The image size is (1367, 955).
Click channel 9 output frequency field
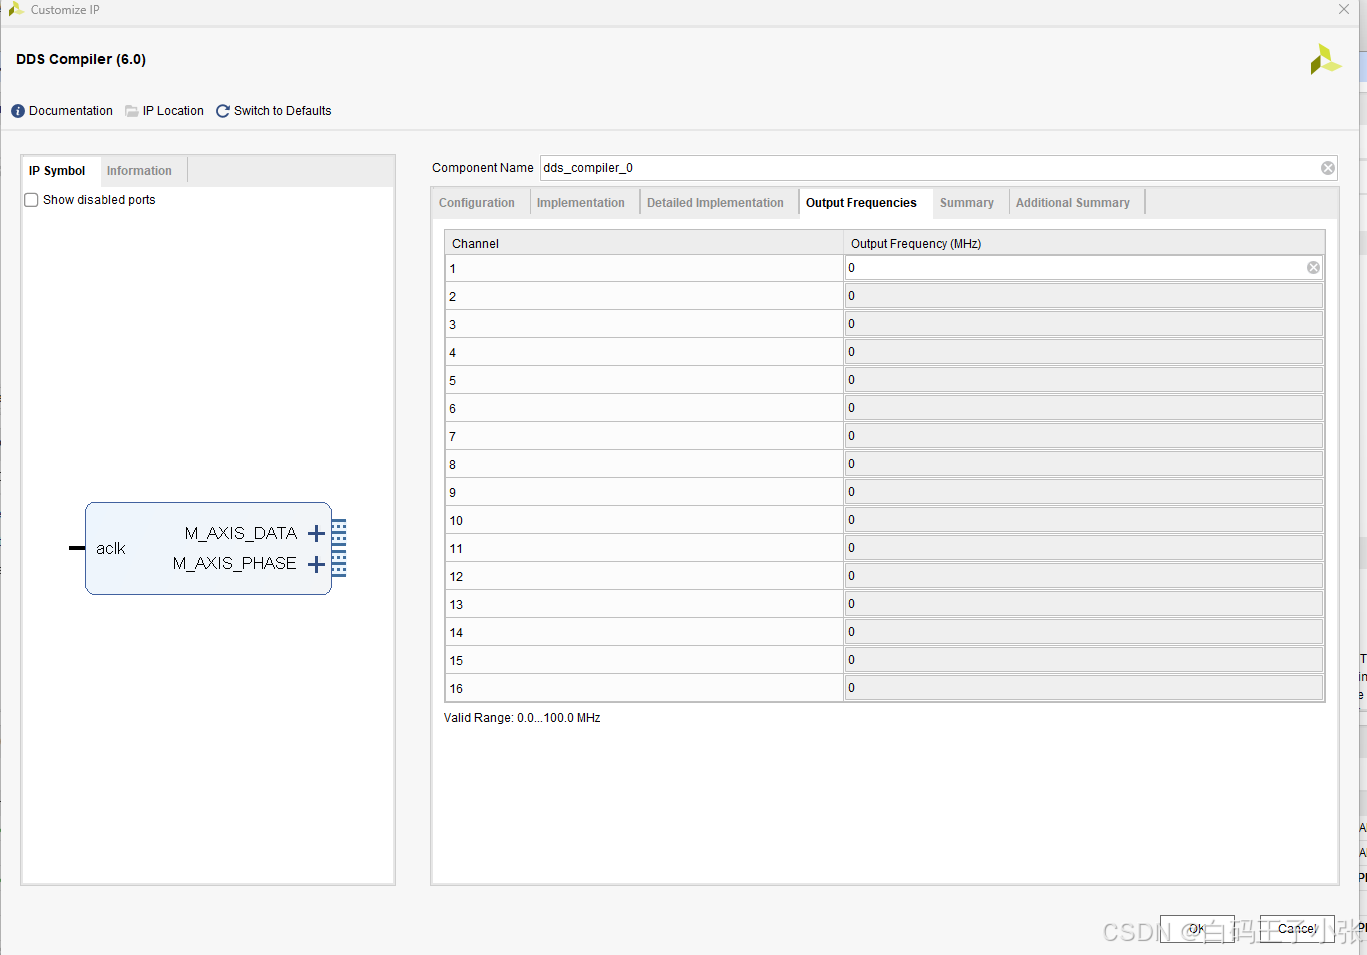(x=1084, y=492)
